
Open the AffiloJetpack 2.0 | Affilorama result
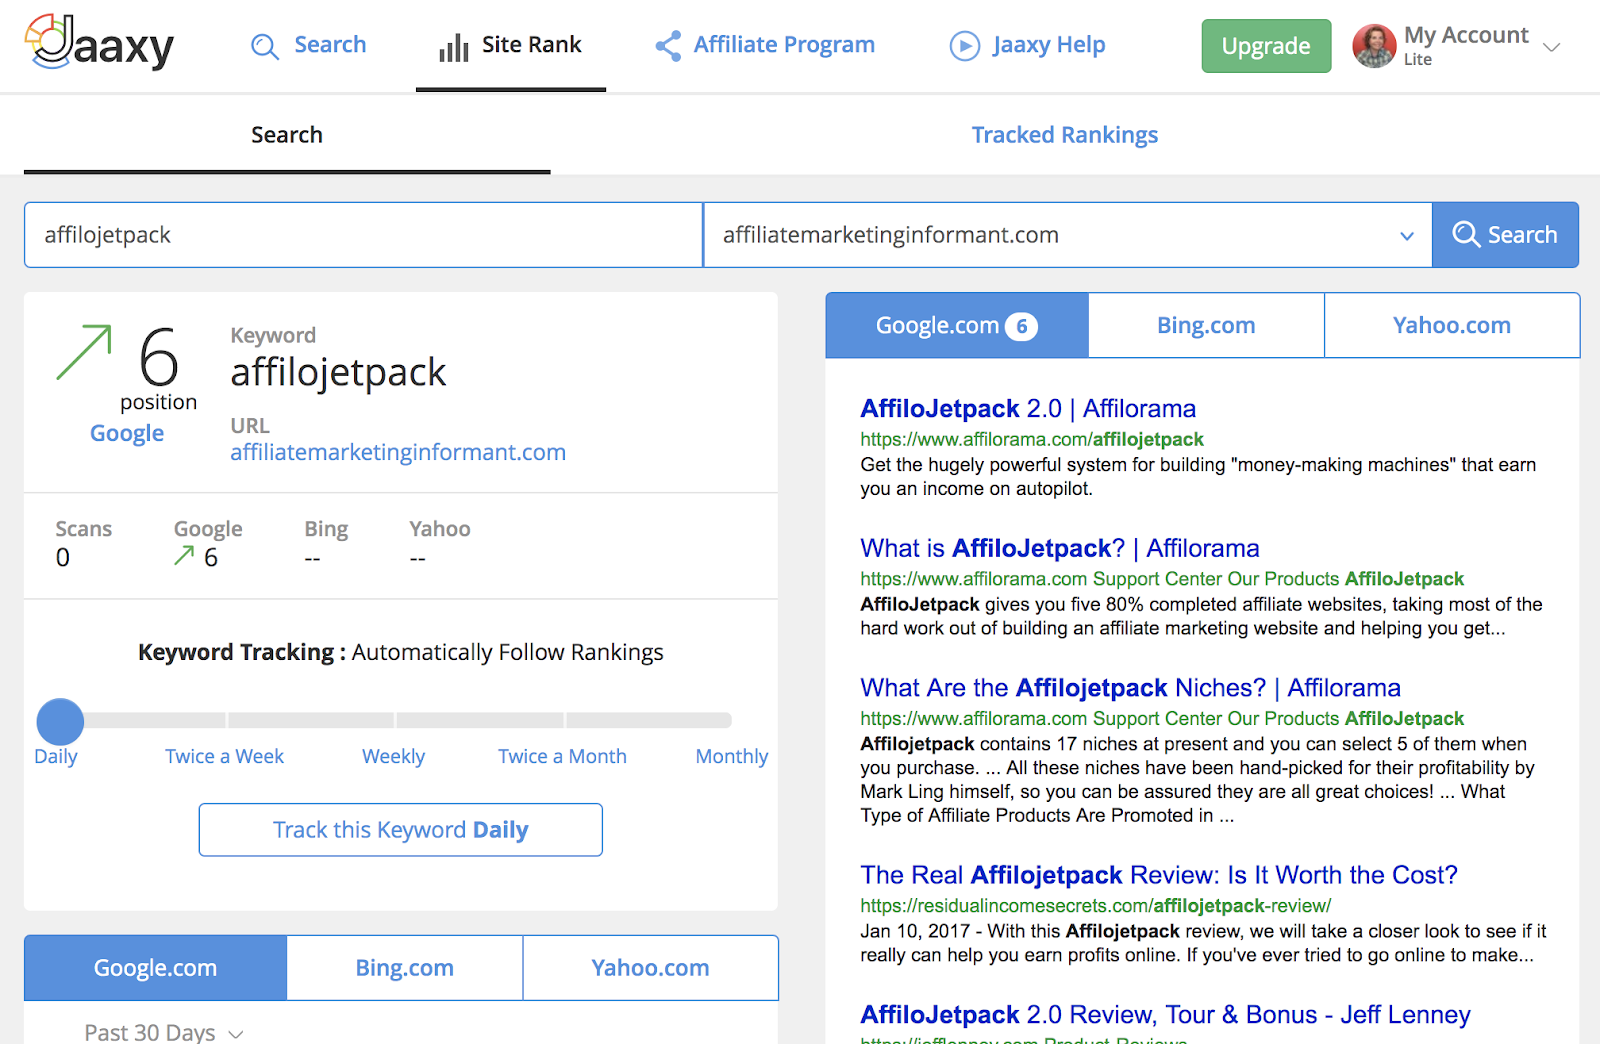[x=1028, y=408]
